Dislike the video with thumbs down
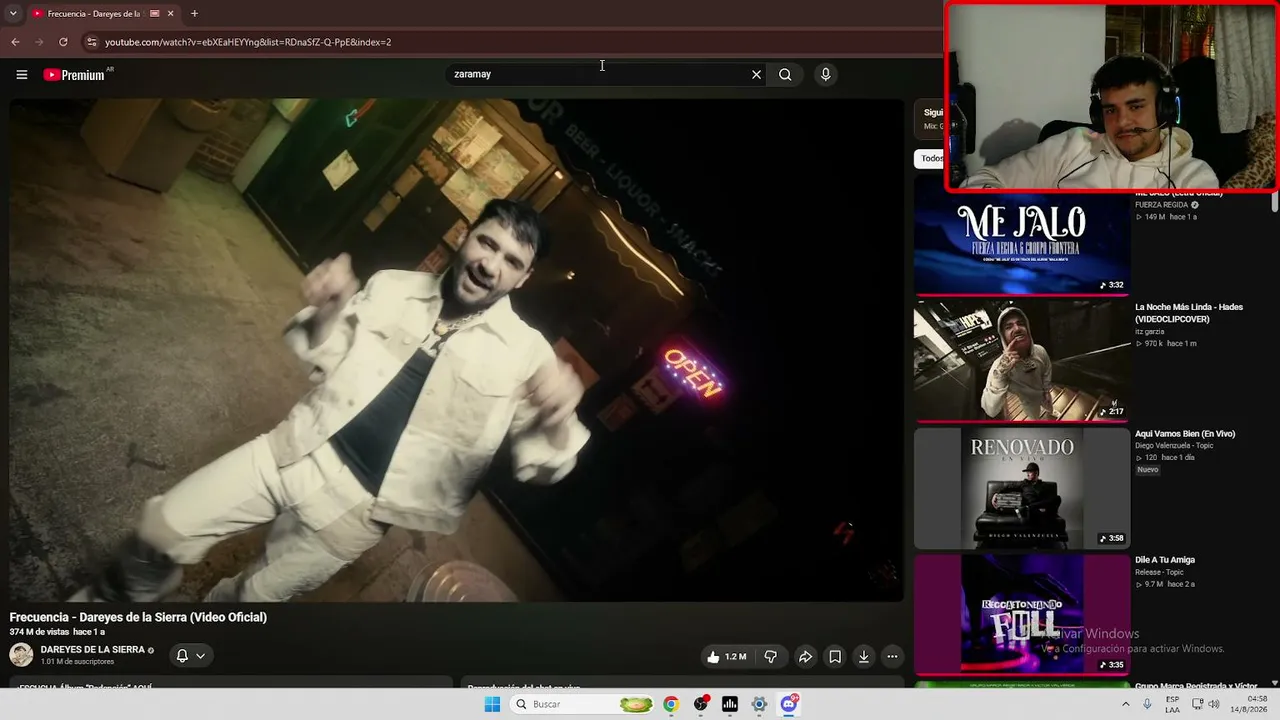Screen dimensions: 1280x720 click(x=771, y=657)
